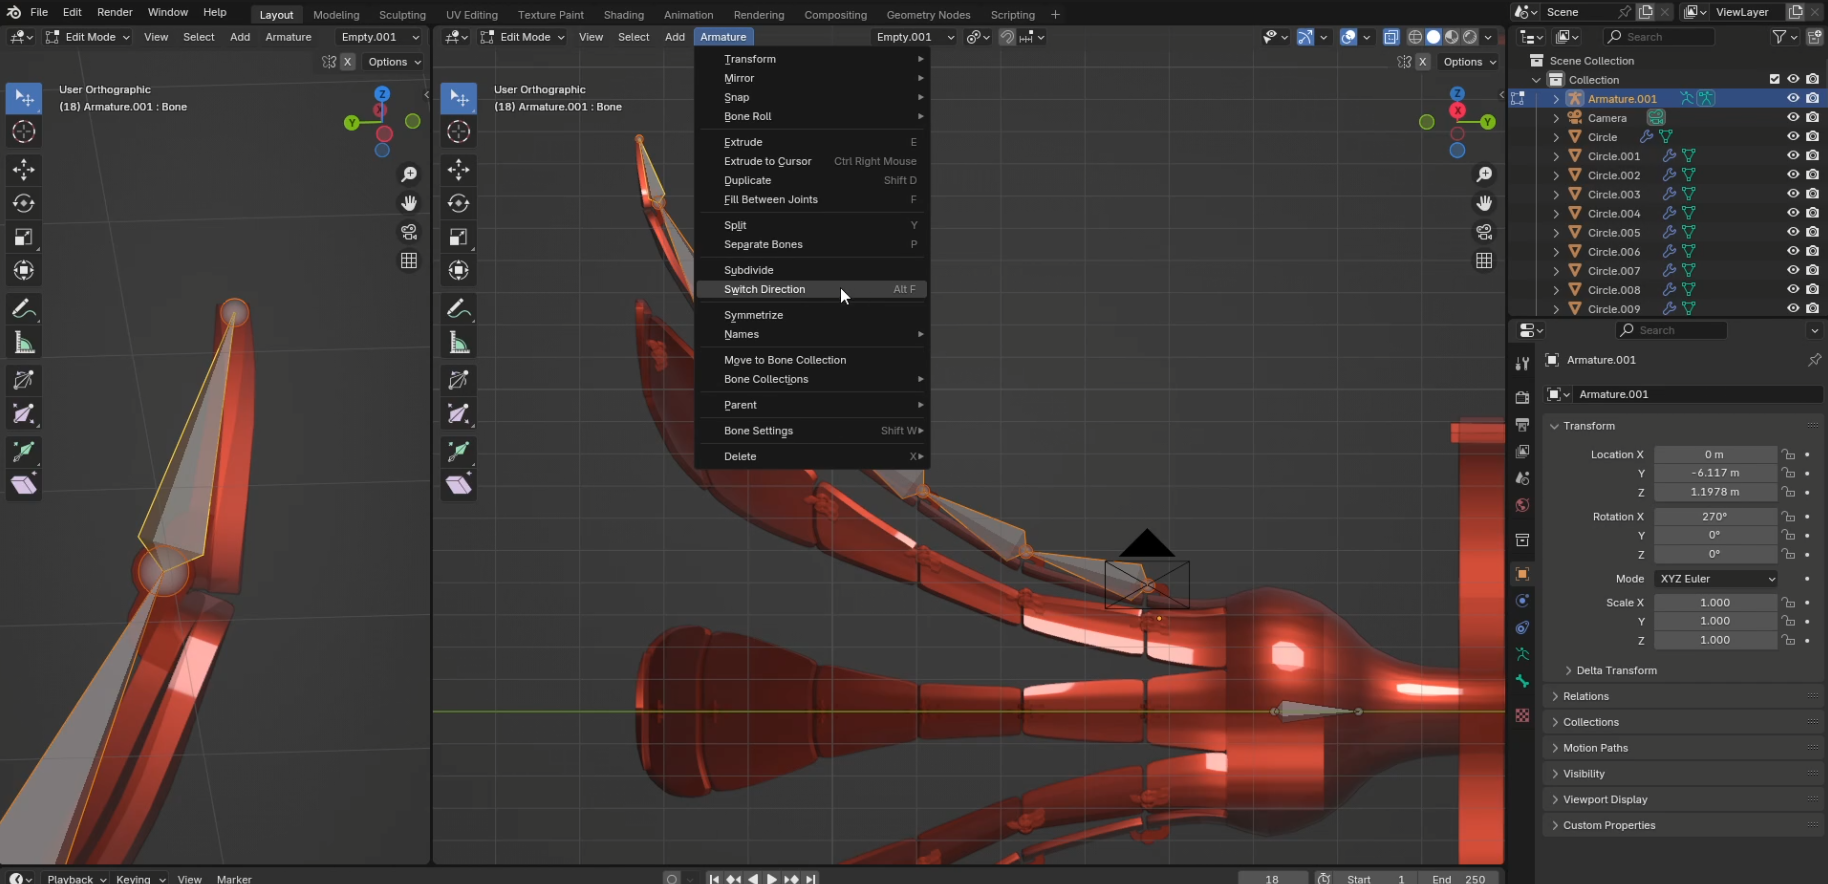Expand the Custom Properties panel

1684,825
